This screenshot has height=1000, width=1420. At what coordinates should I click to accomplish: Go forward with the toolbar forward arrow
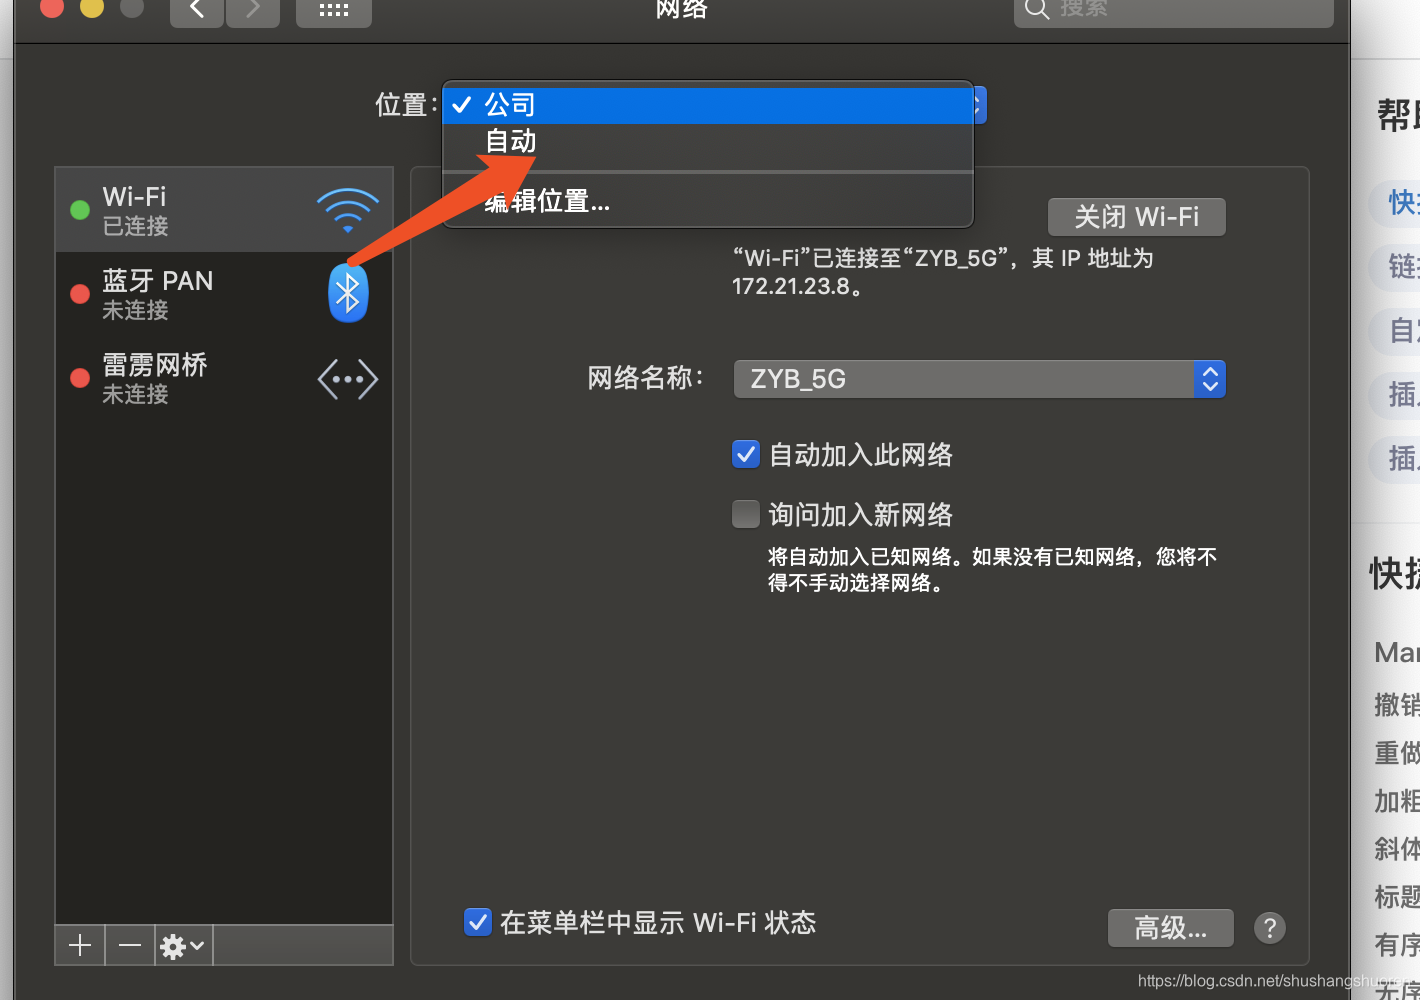click(x=253, y=10)
